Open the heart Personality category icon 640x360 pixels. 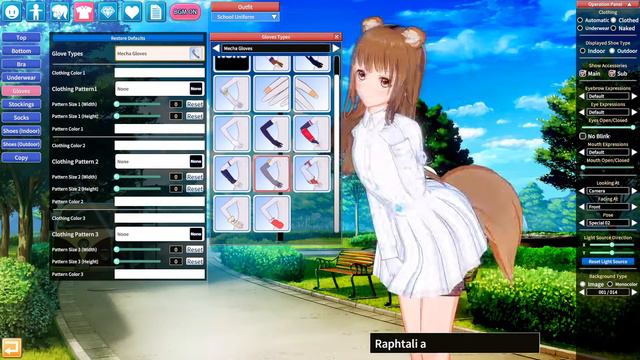[x=132, y=12]
